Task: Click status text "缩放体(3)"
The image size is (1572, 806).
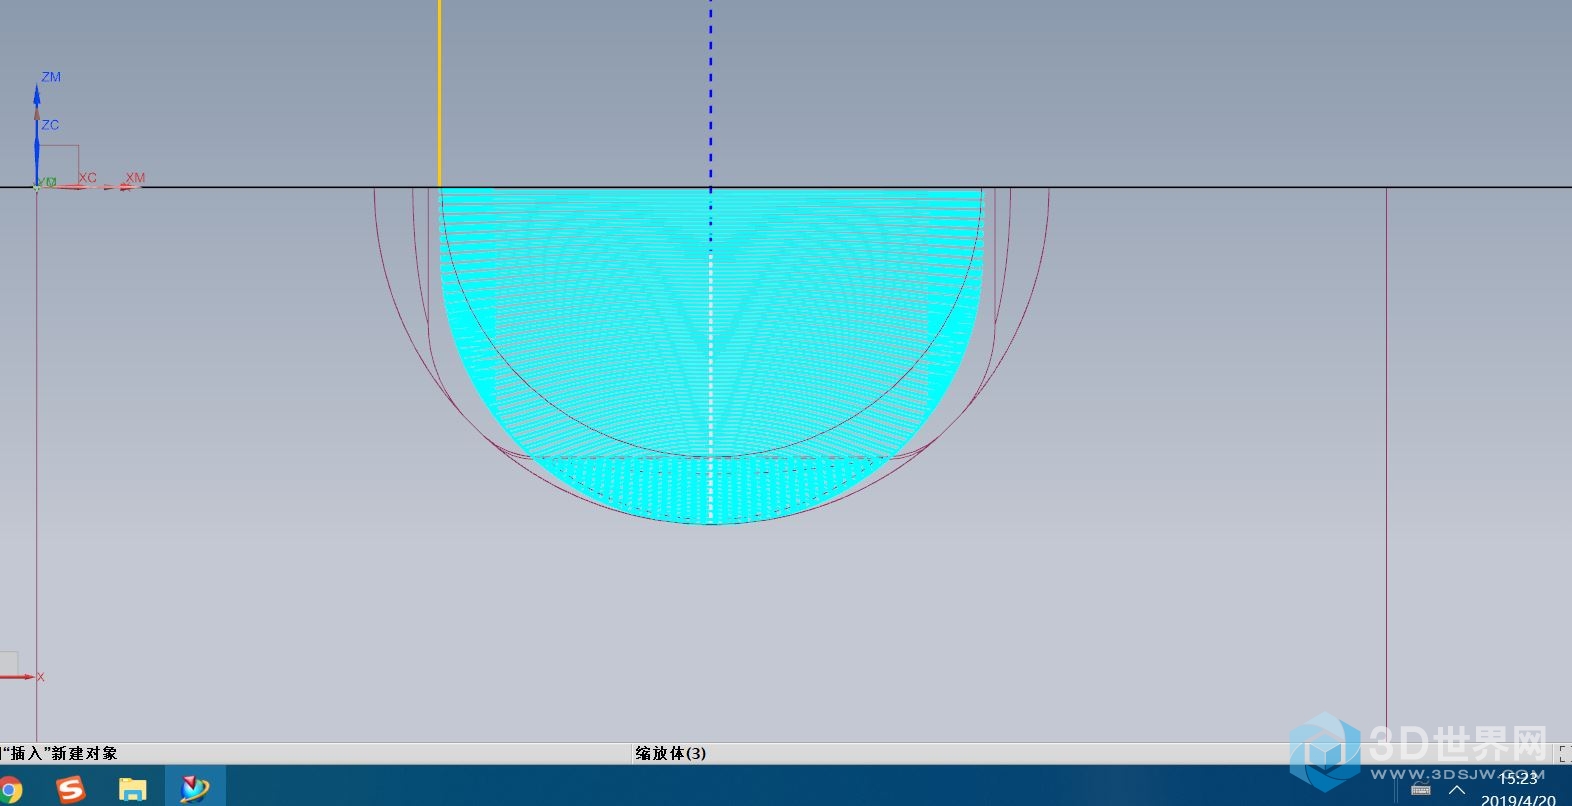Action: coord(671,753)
